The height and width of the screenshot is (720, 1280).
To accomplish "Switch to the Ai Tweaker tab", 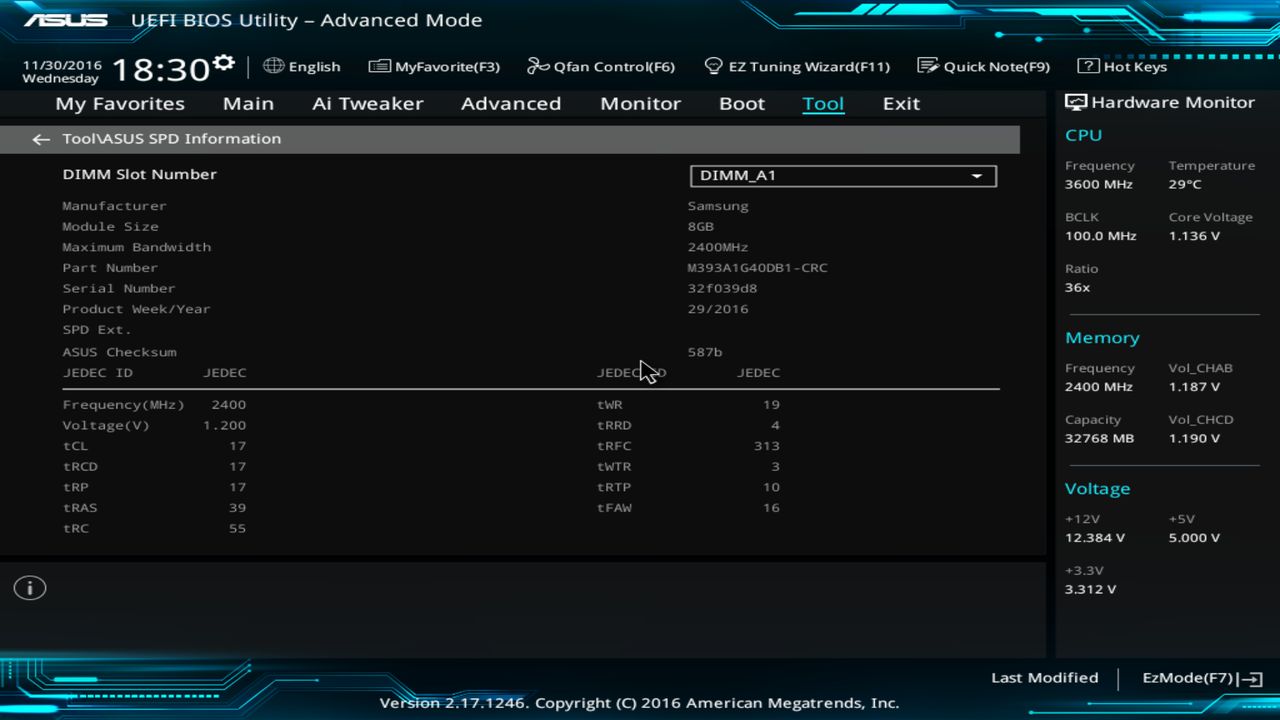I will click(367, 103).
